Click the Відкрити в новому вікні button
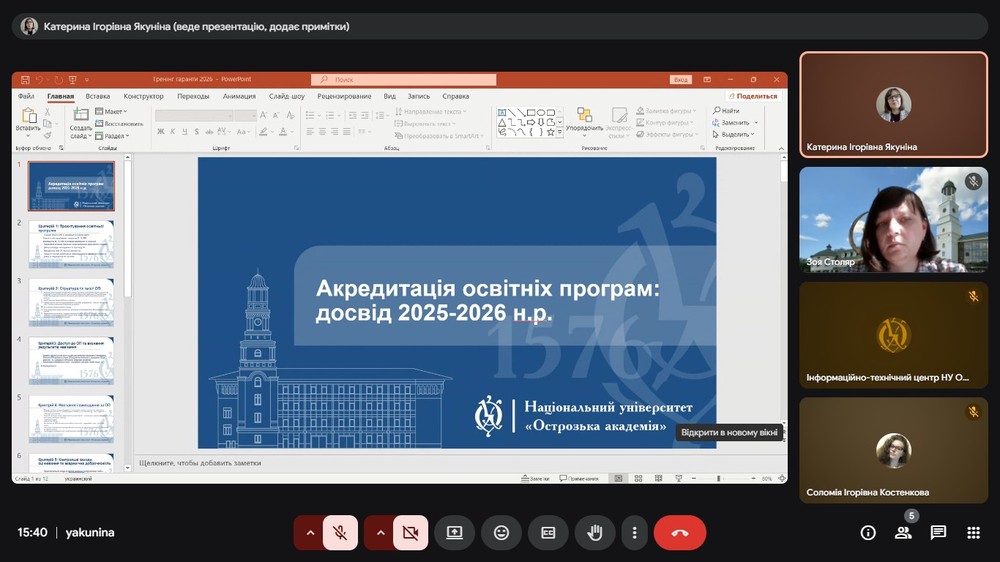This screenshot has height=562, width=1000. point(729,432)
